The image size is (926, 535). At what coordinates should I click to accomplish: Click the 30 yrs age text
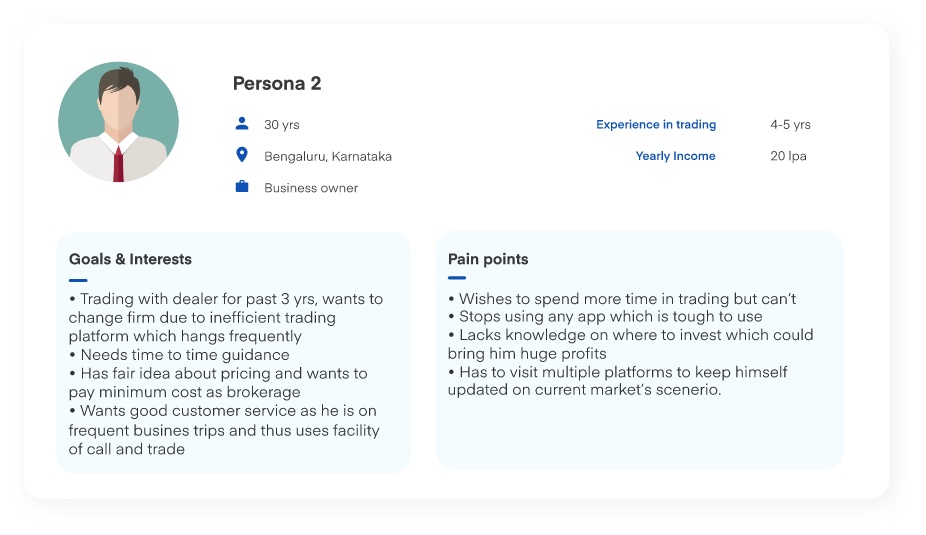pyautogui.click(x=281, y=125)
